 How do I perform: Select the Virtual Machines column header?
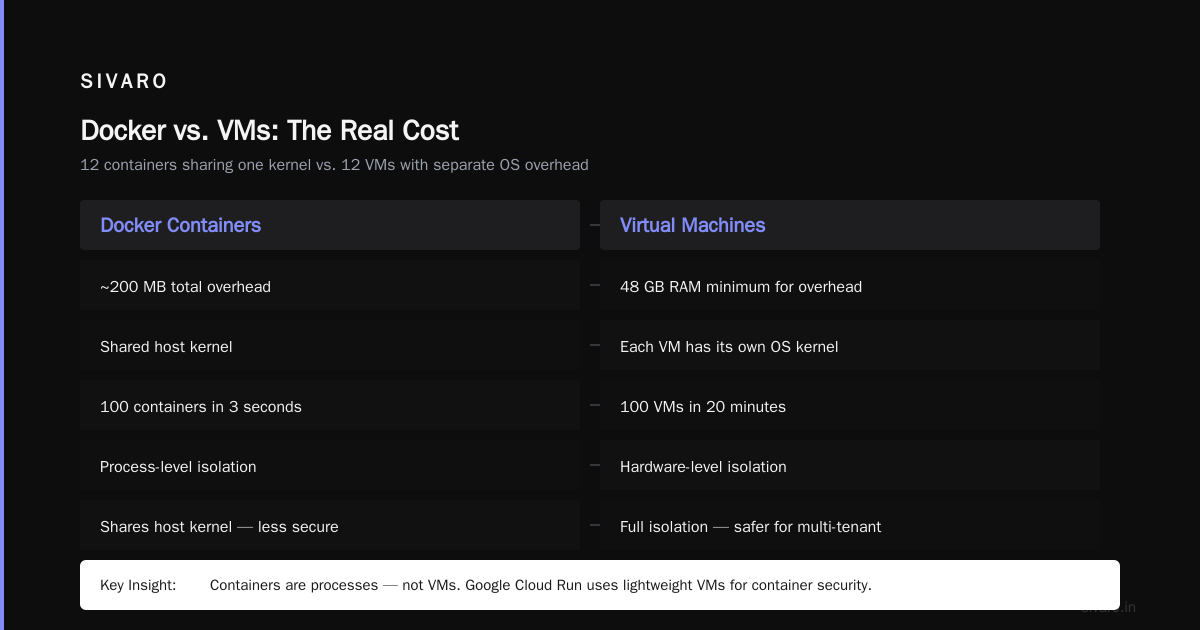[x=850, y=225]
